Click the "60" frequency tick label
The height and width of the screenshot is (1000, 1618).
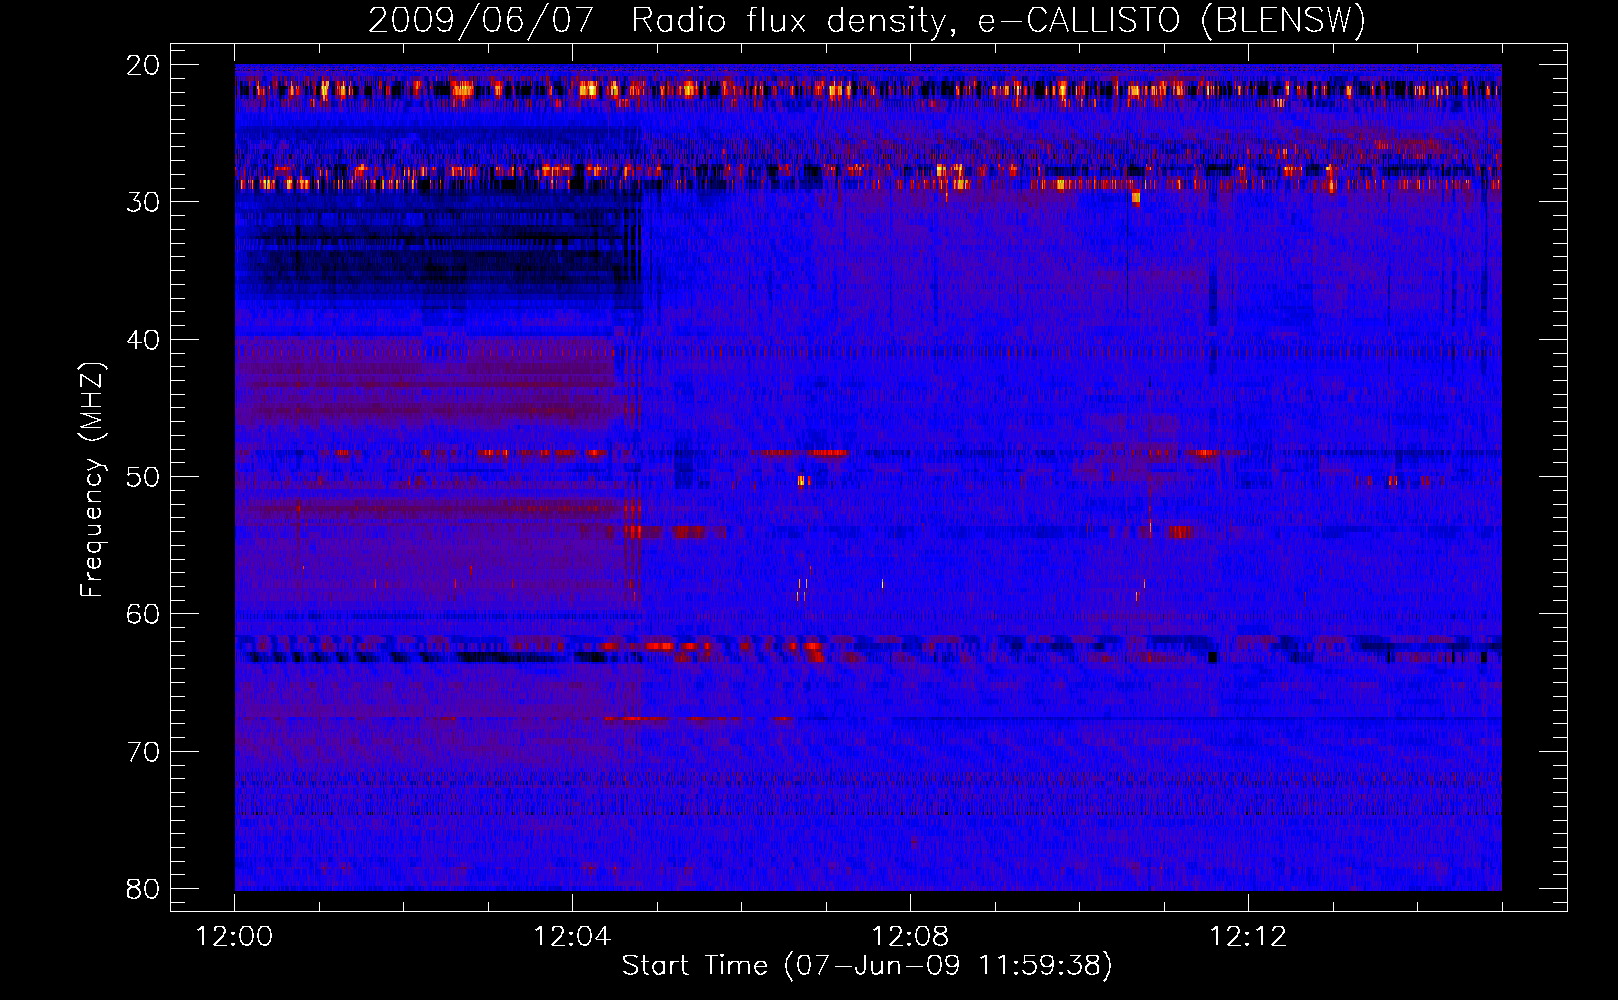tap(144, 614)
